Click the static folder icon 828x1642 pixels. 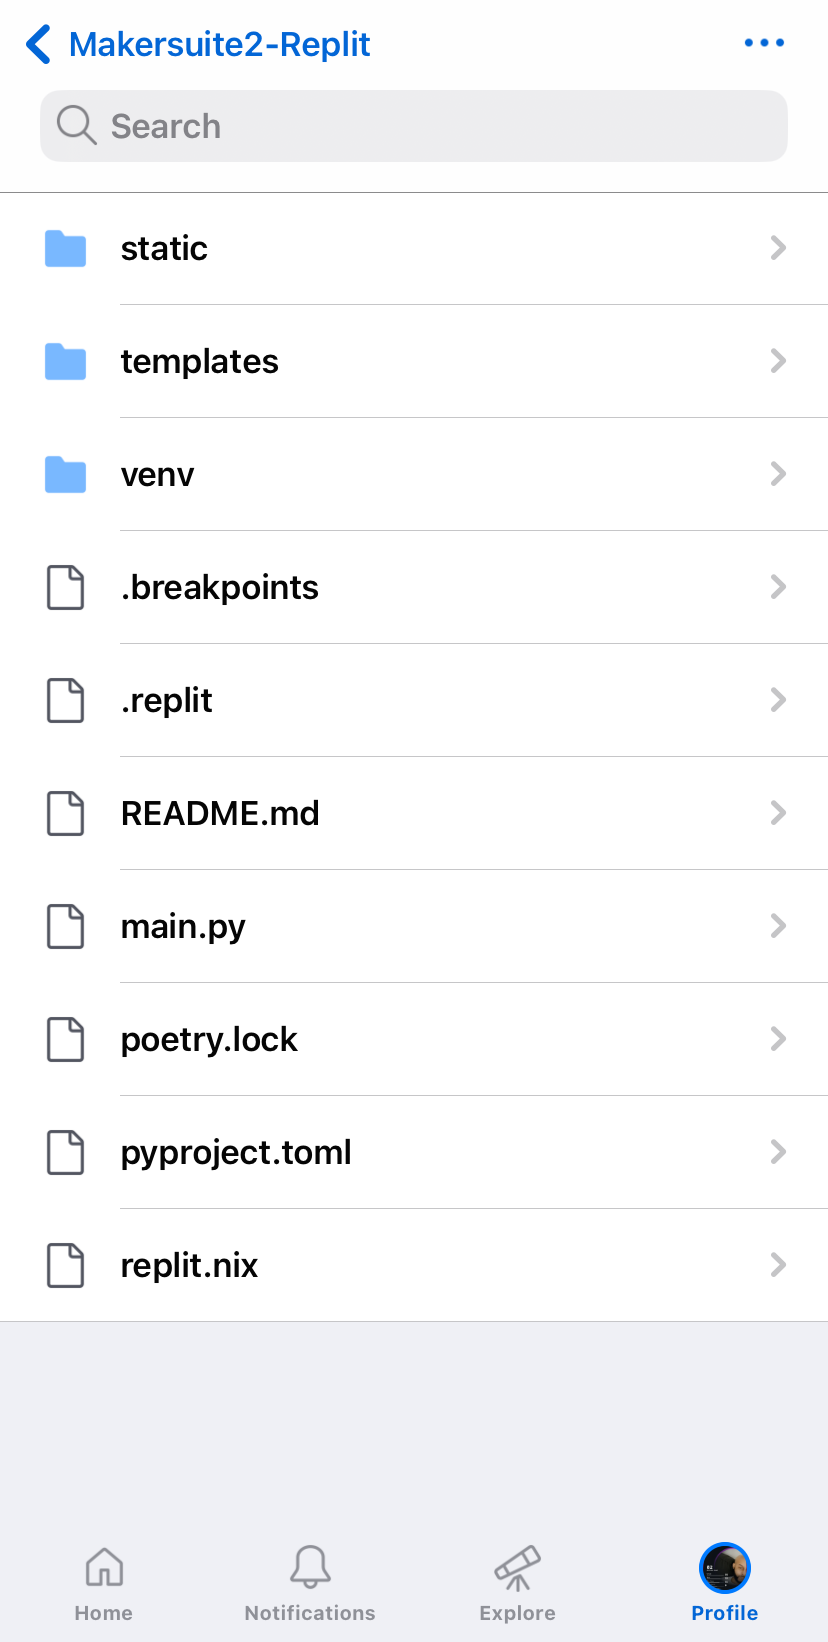pyautogui.click(x=66, y=248)
